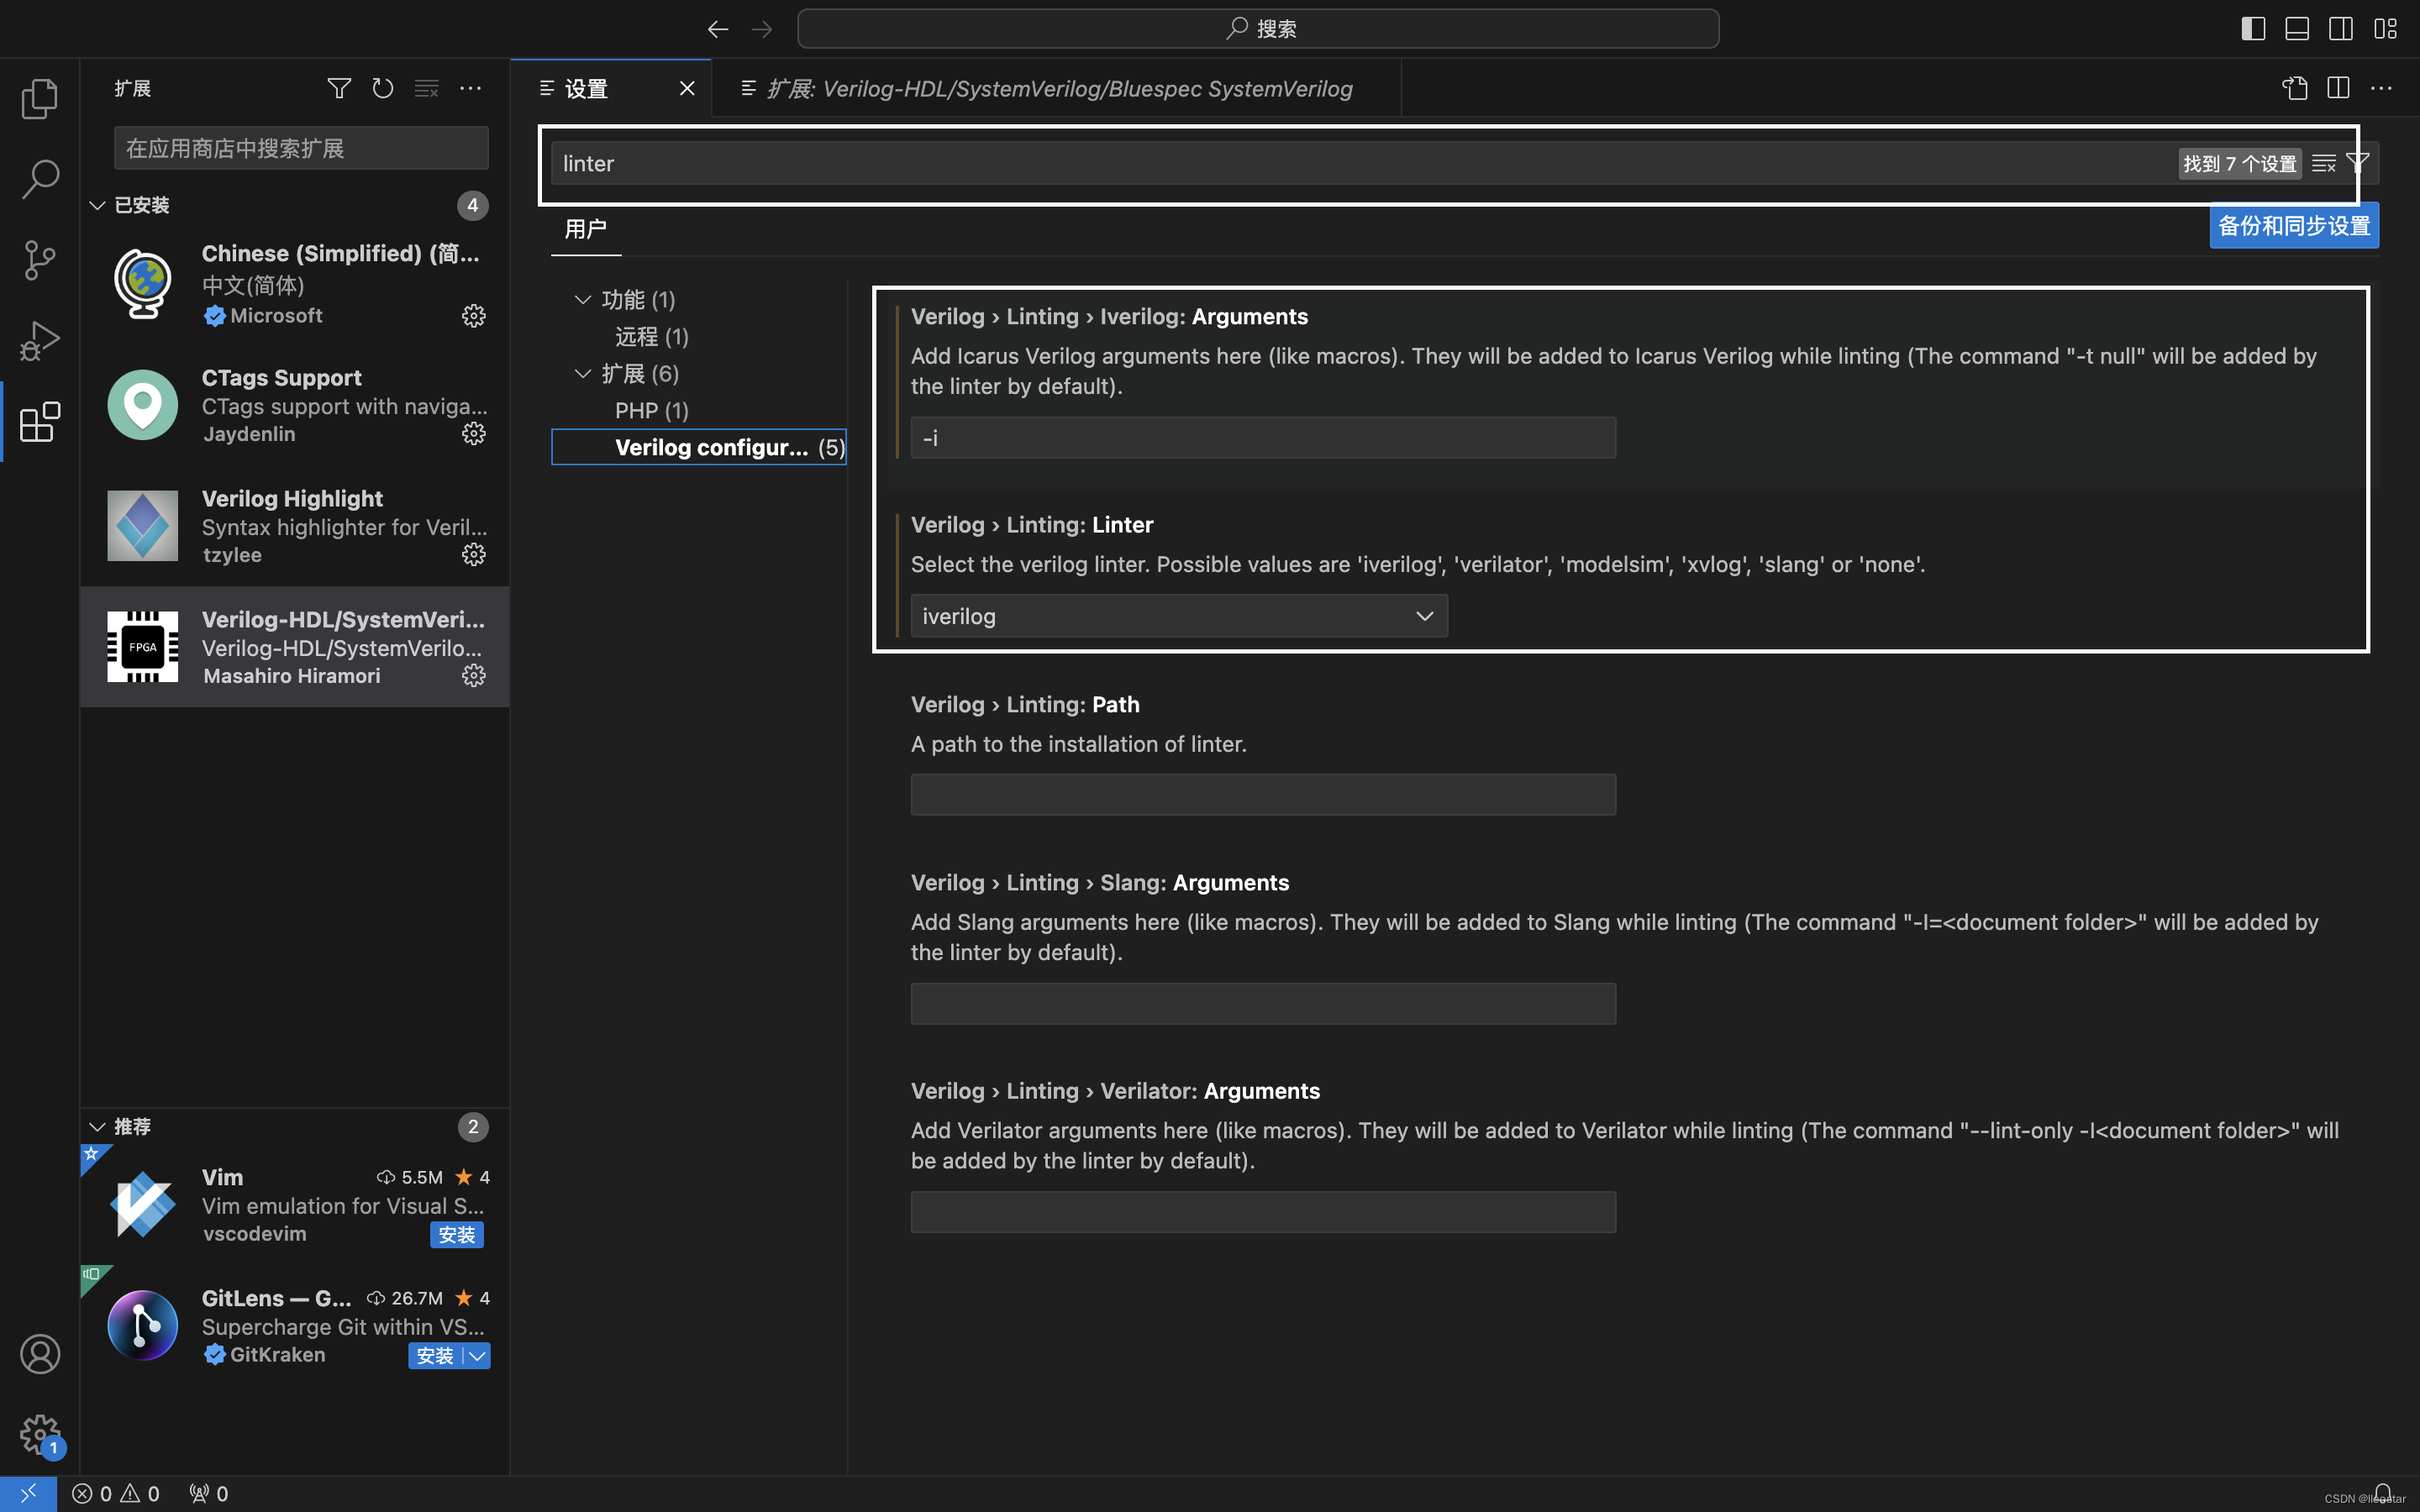
Task: Click the Verilog Linting Path input field
Action: point(1261,795)
